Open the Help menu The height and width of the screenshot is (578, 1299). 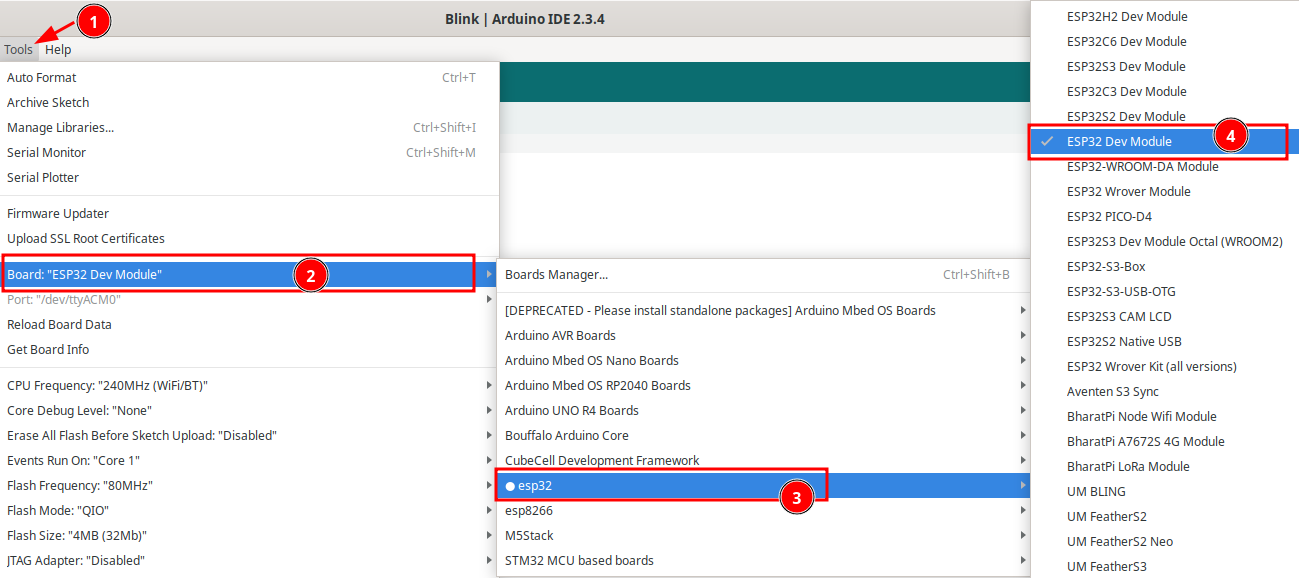pyautogui.click(x=58, y=49)
